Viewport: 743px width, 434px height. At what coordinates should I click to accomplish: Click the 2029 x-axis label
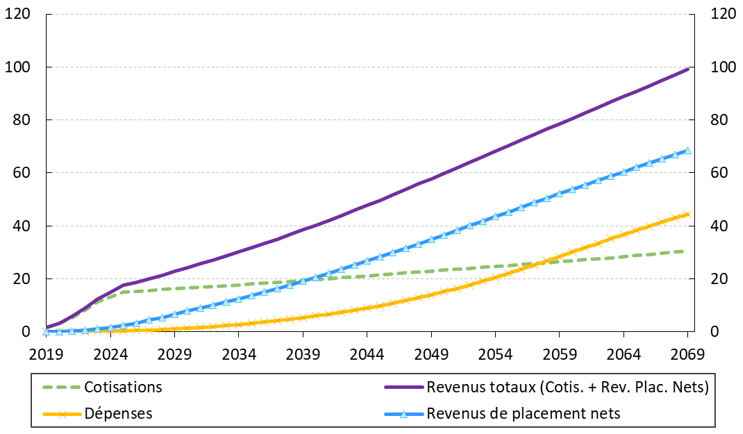(x=174, y=354)
